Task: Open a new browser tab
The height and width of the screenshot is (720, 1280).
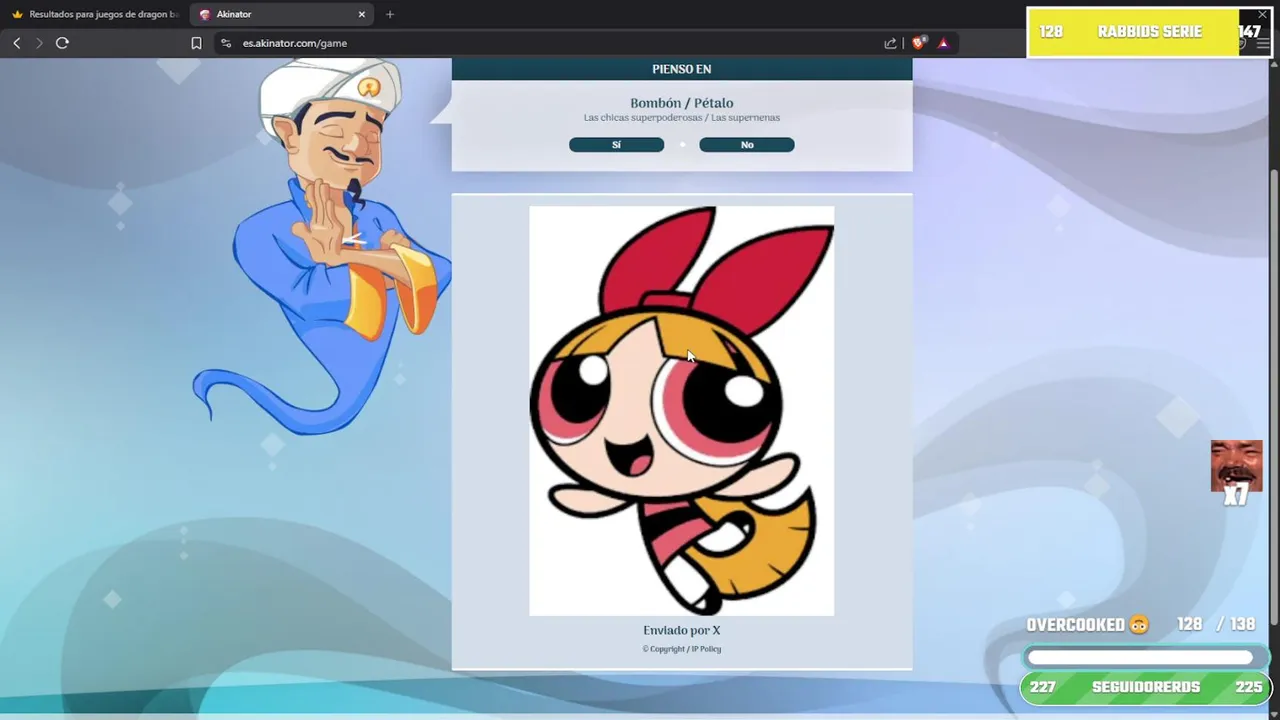Action: [390, 14]
